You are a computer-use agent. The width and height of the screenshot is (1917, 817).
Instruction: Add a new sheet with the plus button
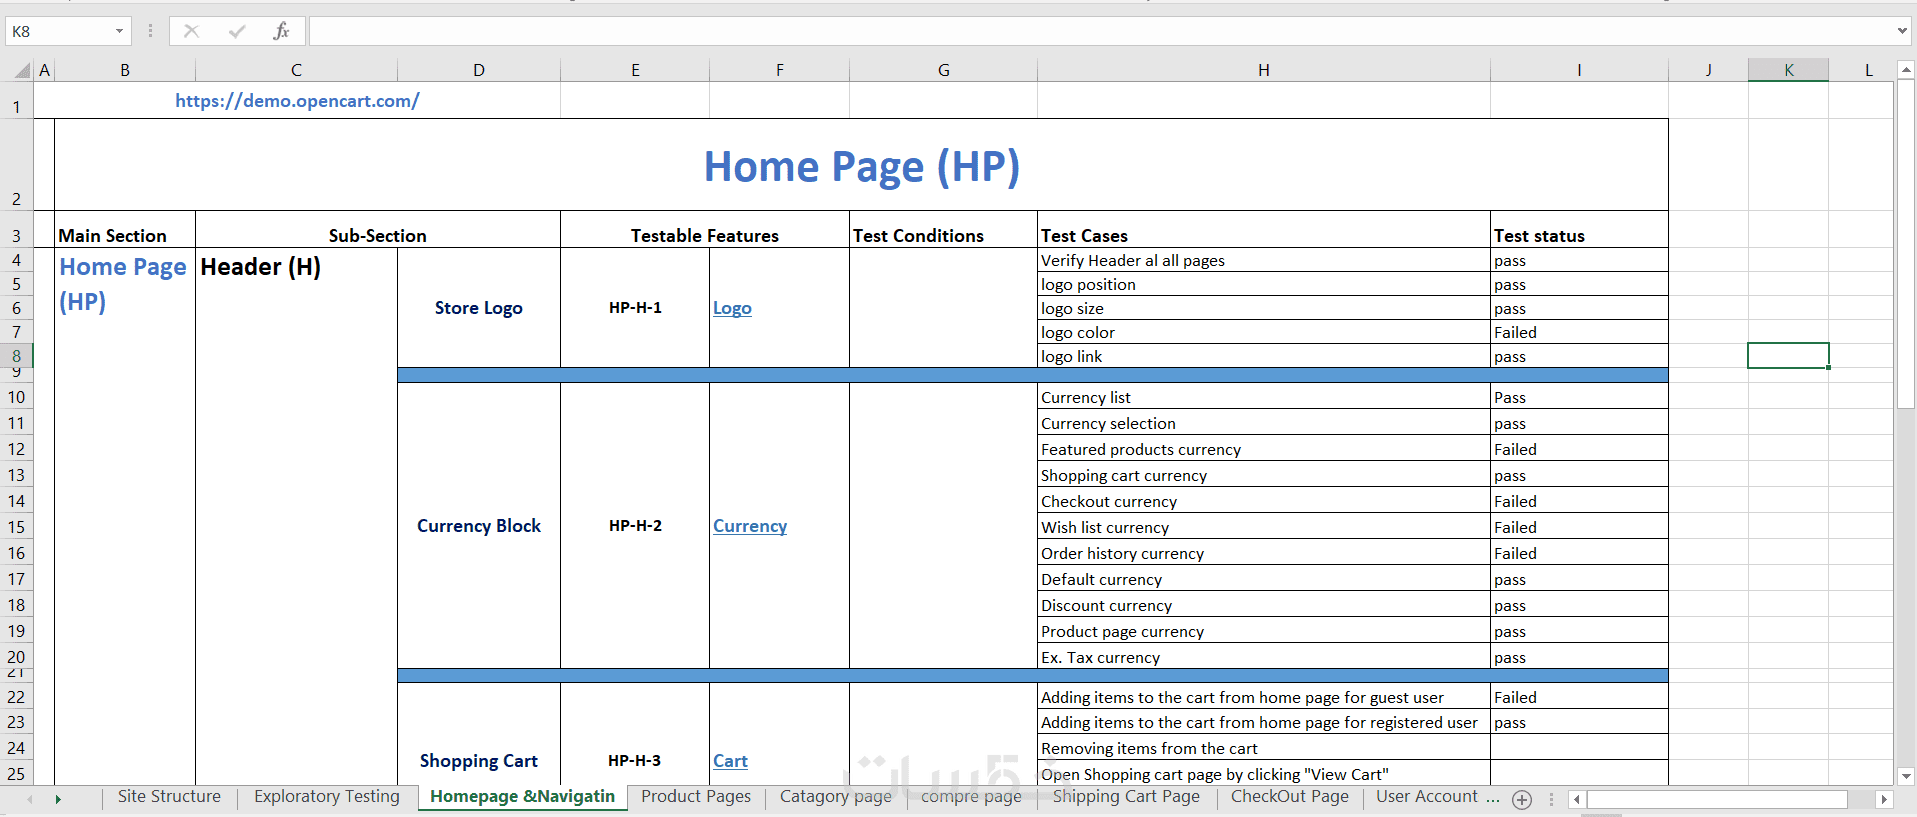[1522, 799]
